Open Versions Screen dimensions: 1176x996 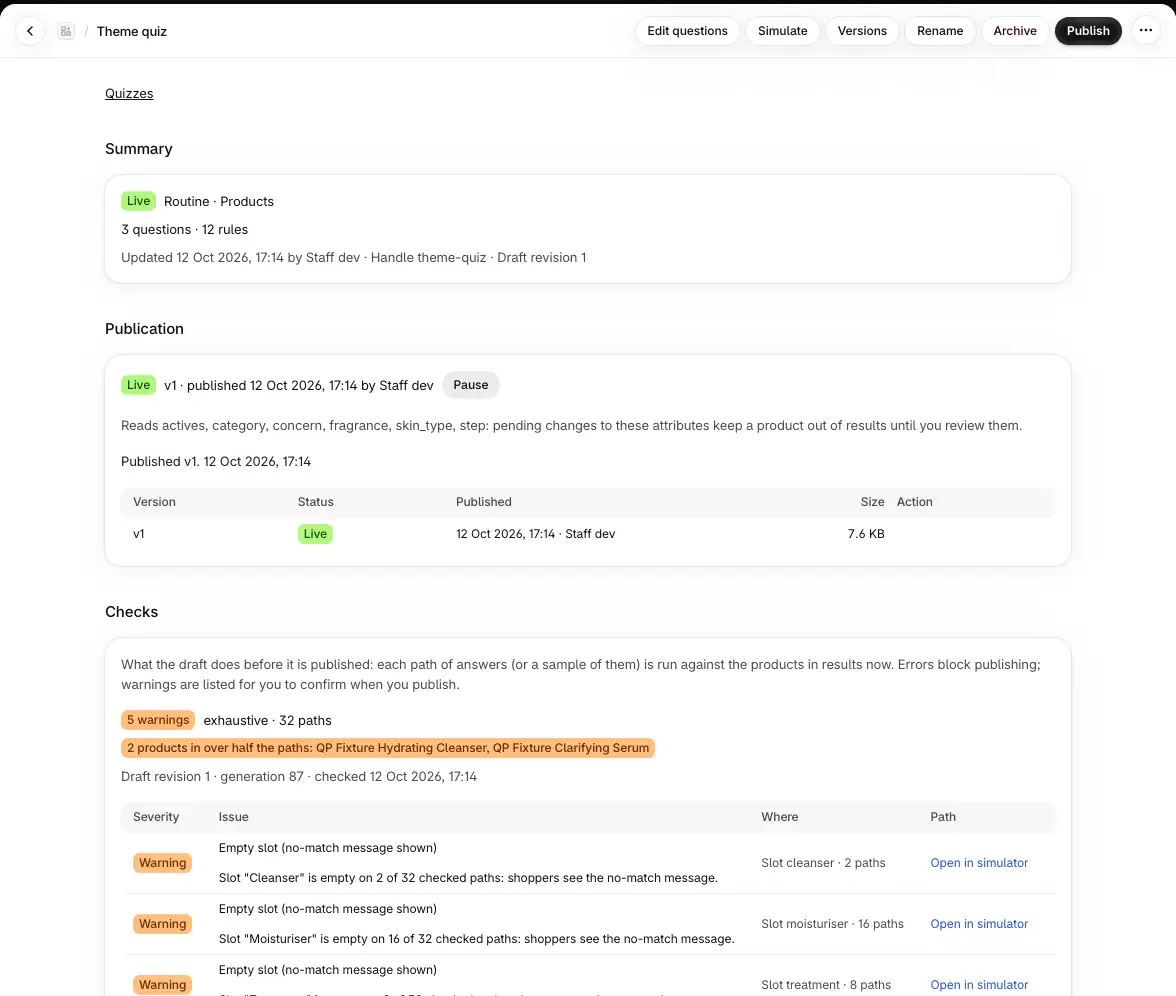pos(862,31)
